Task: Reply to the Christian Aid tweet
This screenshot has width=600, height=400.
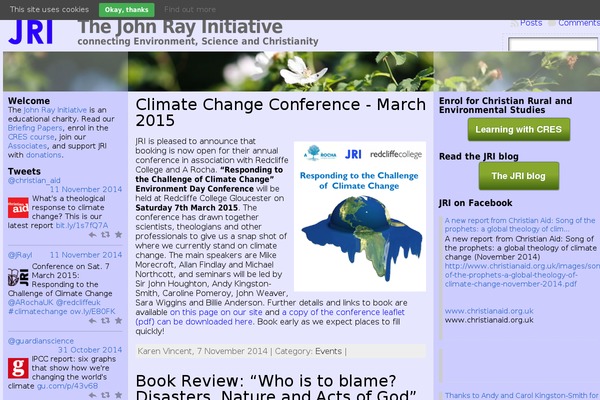Action: (93, 235)
